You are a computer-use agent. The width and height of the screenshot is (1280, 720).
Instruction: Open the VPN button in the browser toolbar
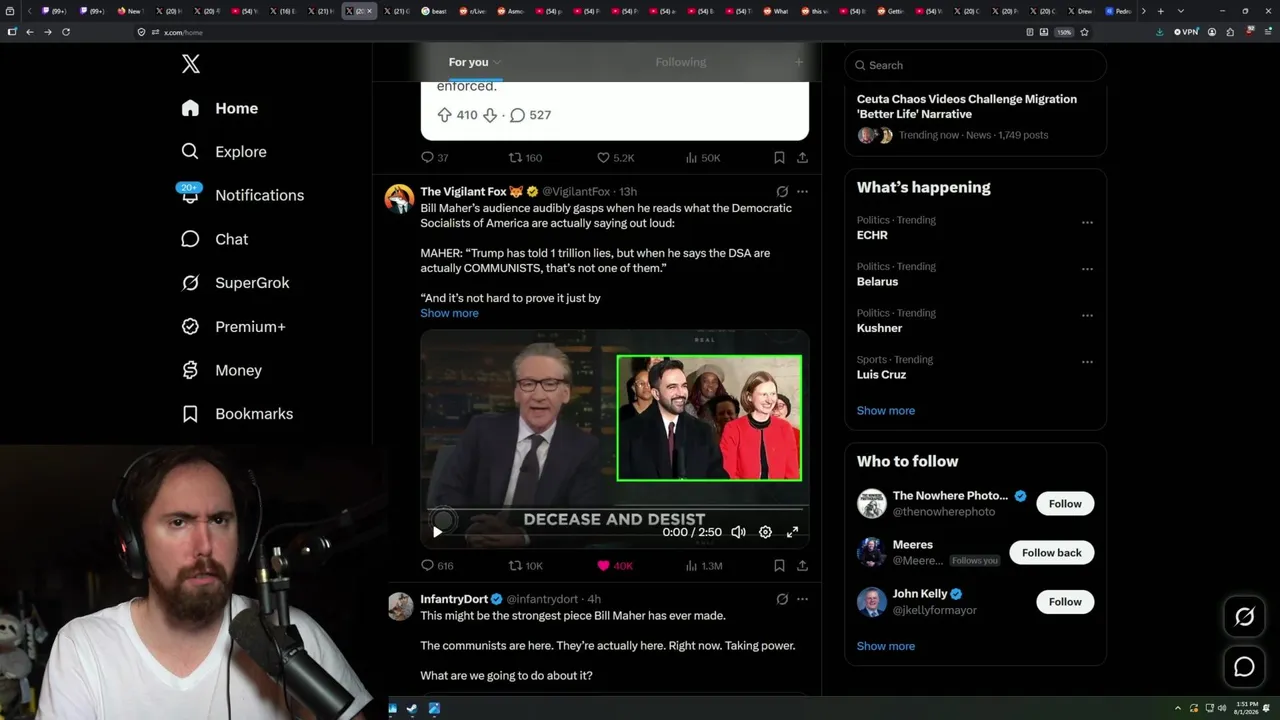[1186, 32]
